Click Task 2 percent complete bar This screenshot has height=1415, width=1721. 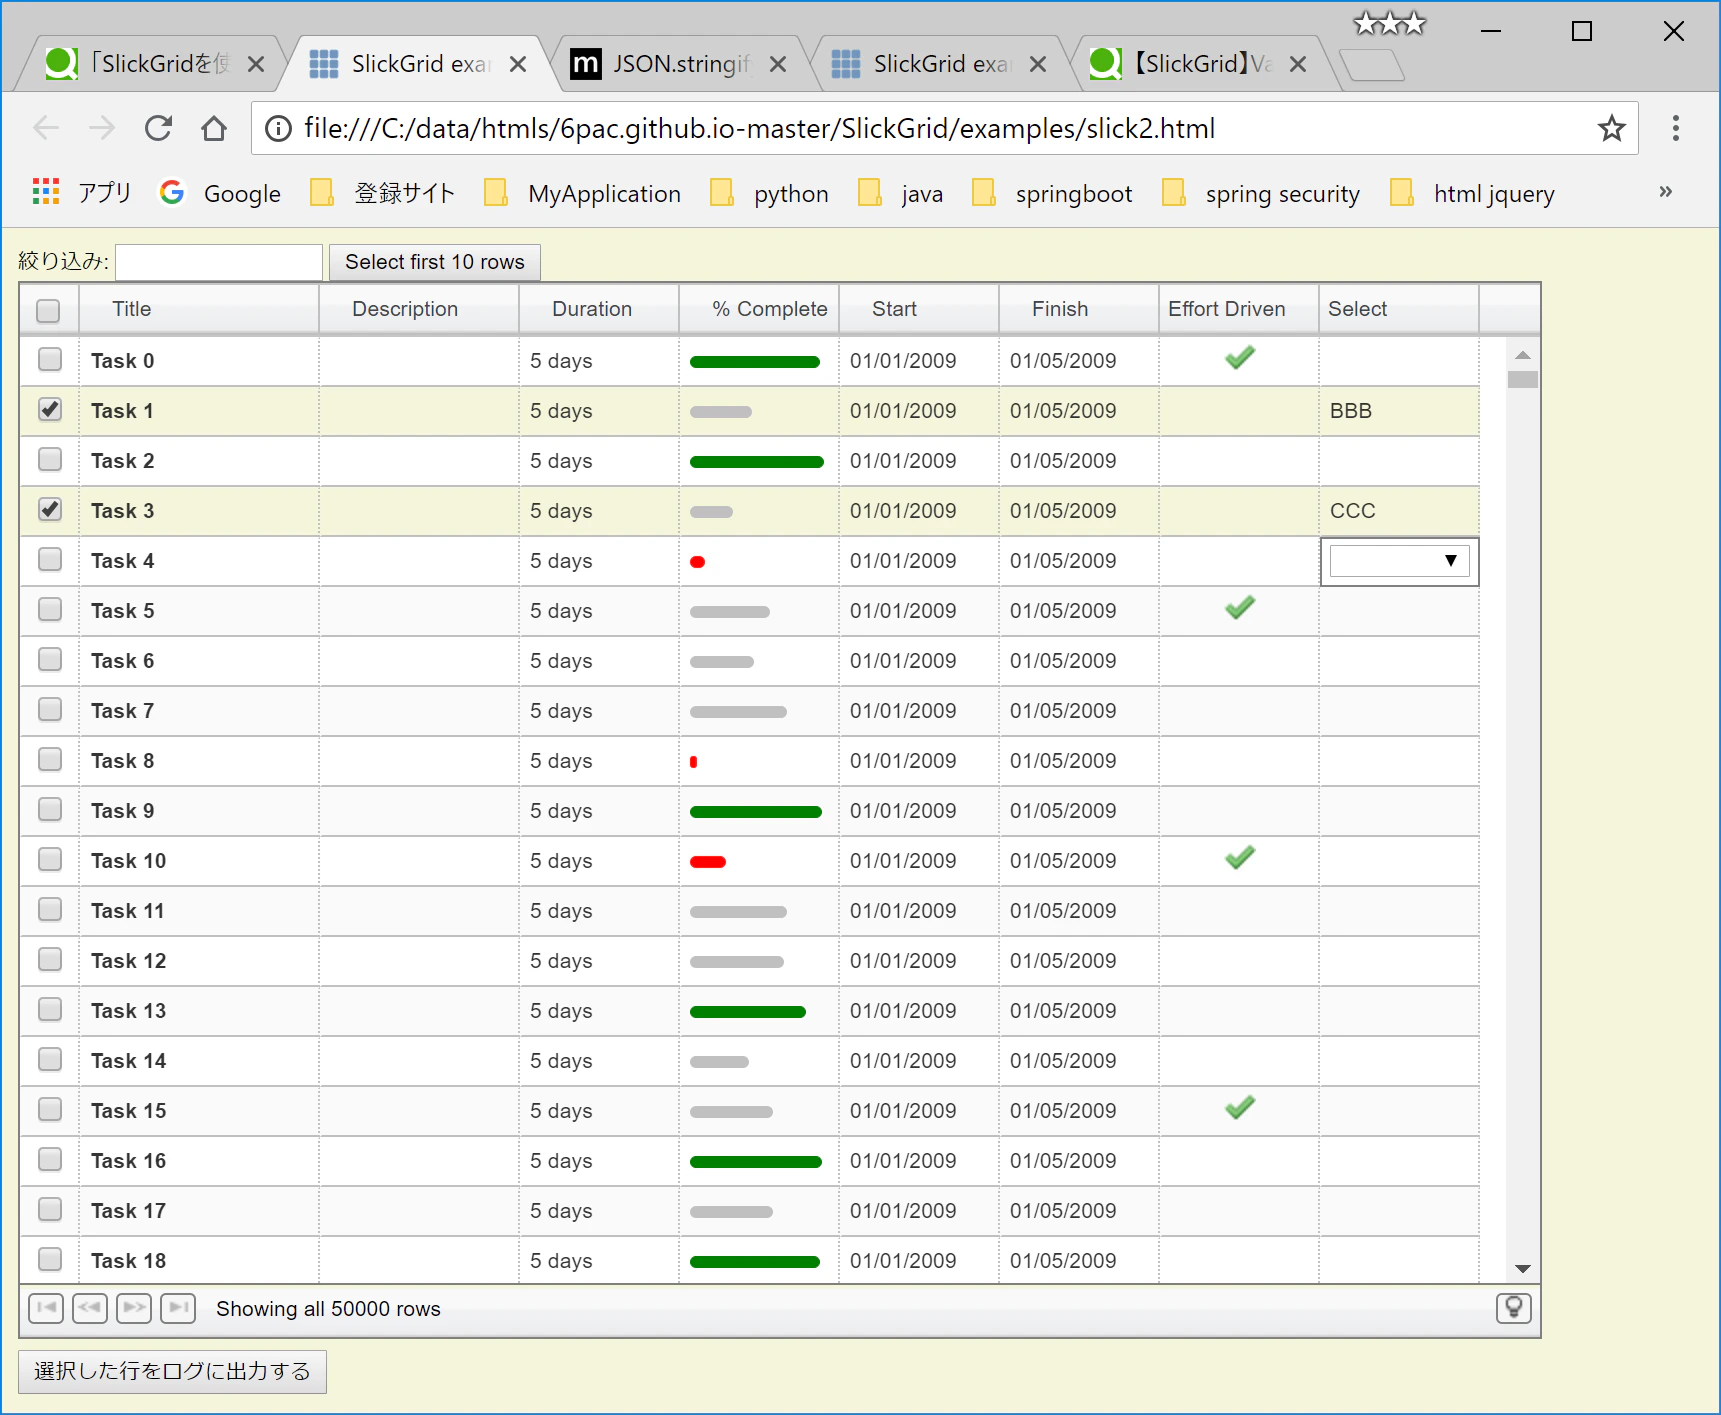[x=757, y=462]
